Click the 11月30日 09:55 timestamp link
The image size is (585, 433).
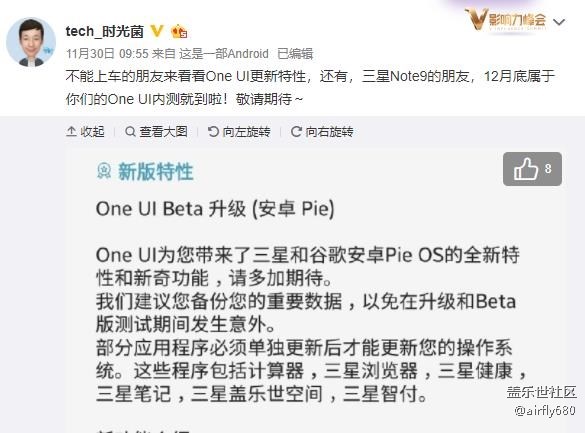point(107,54)
